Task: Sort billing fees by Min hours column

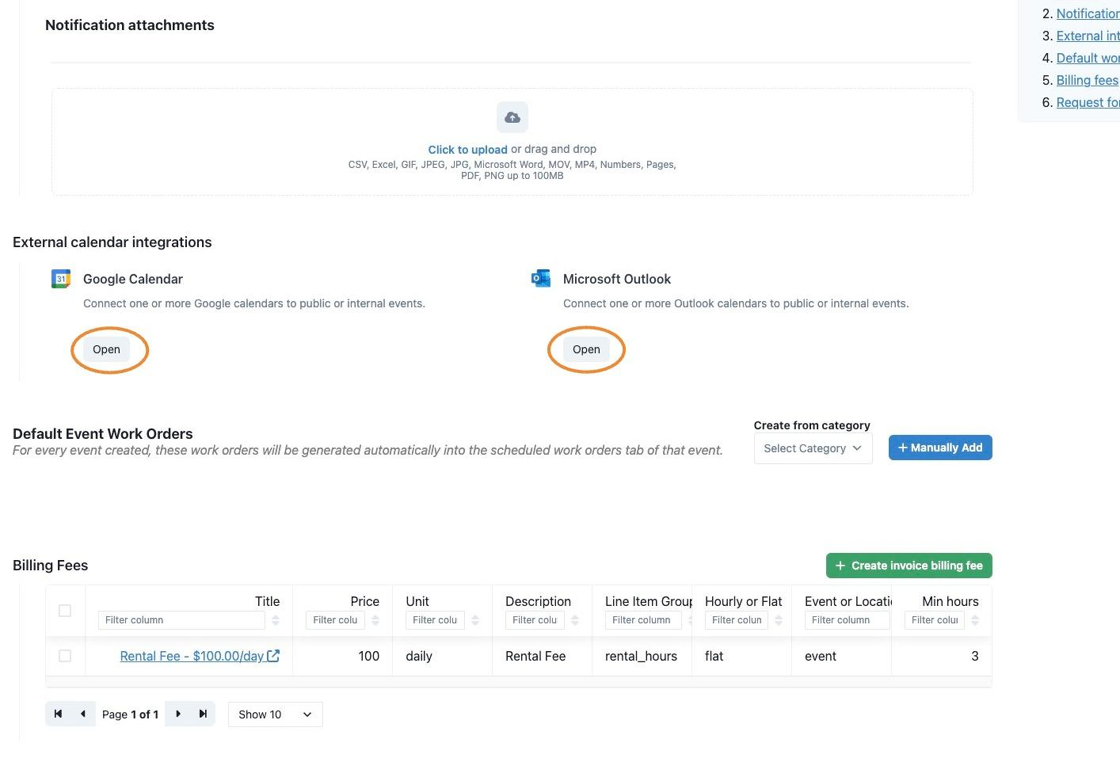Action: (975, 620)
